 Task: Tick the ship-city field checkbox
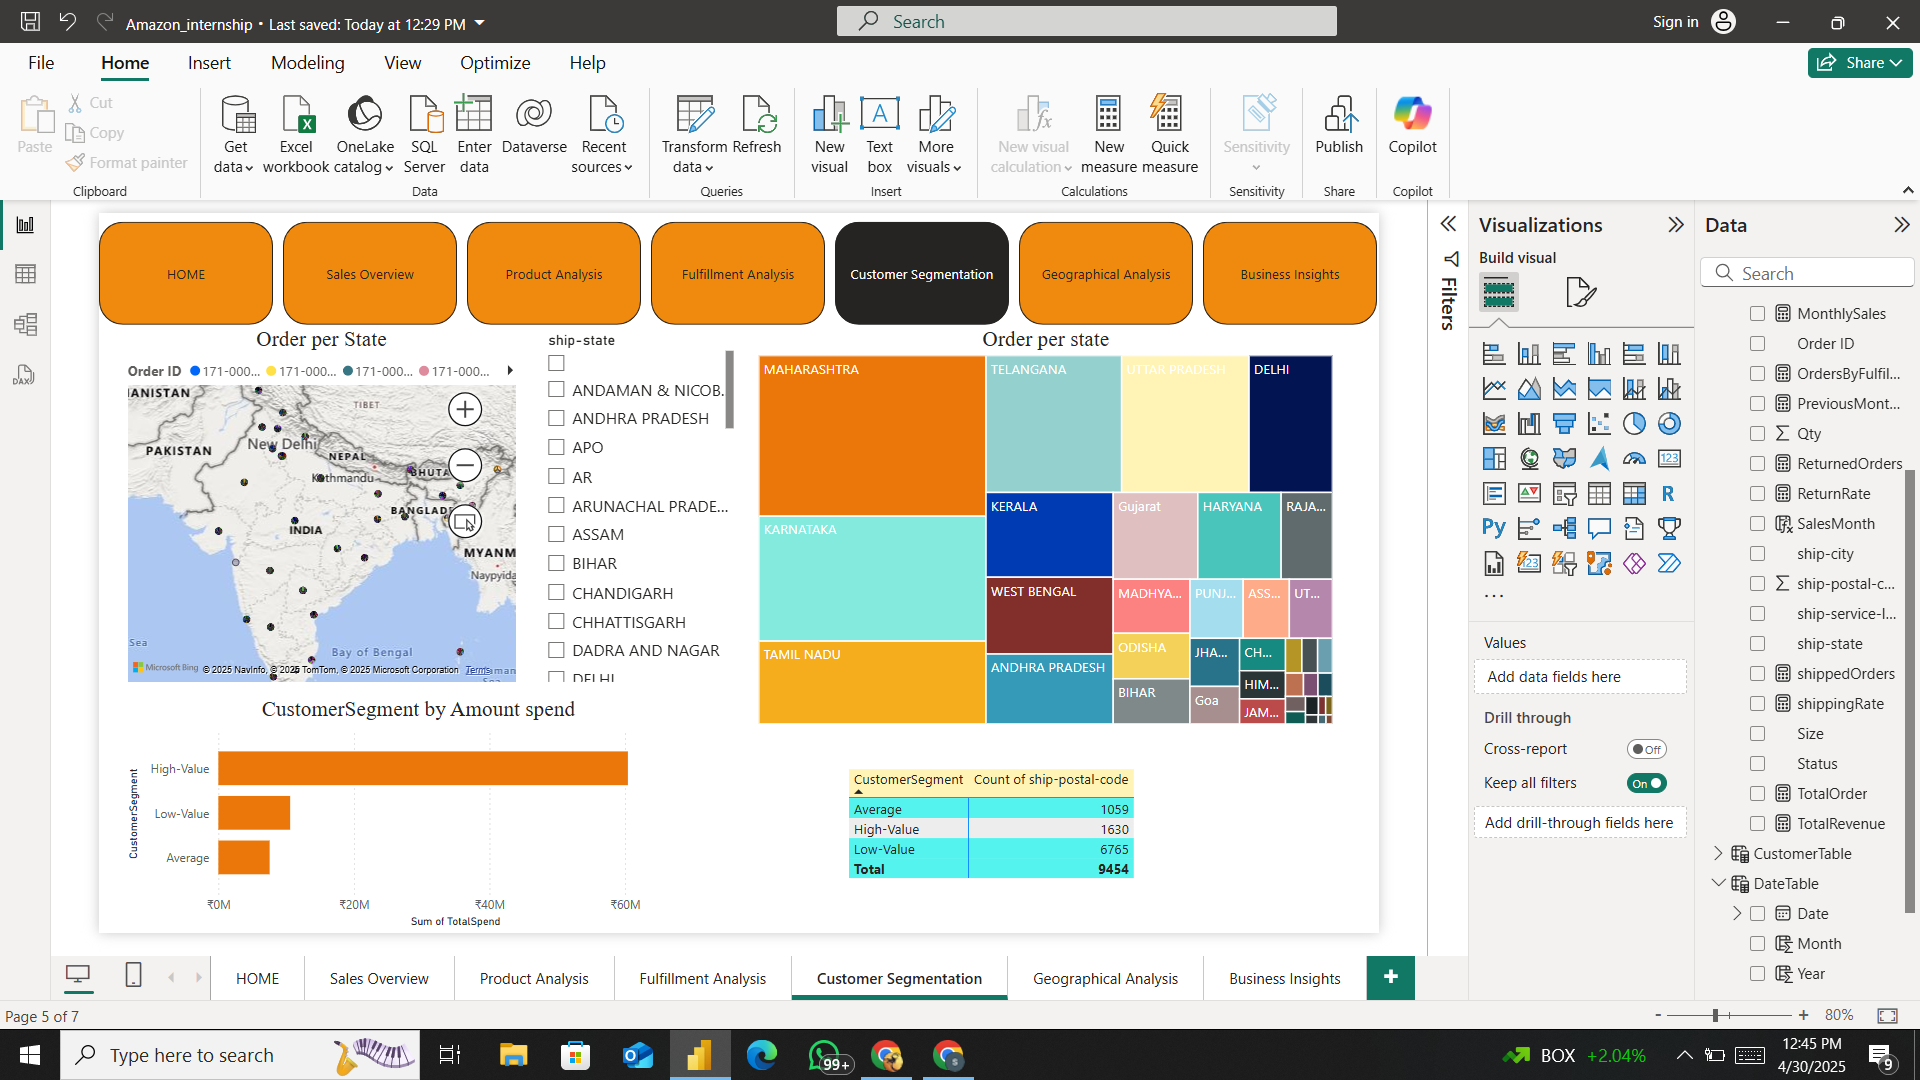(1757, 554)
